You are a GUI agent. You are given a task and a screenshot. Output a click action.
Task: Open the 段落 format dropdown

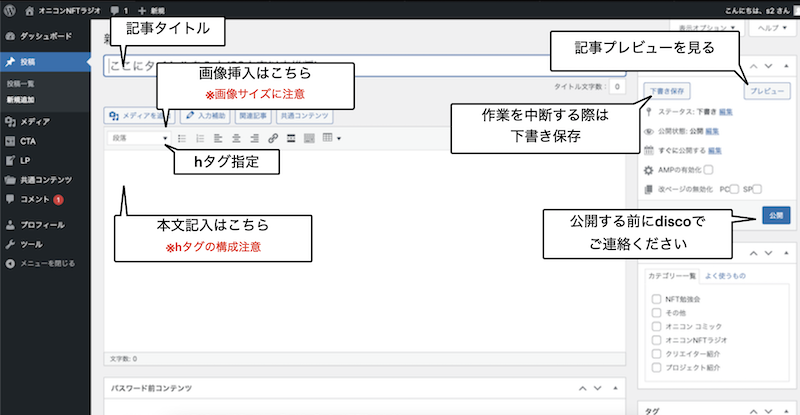pos(139,138)
